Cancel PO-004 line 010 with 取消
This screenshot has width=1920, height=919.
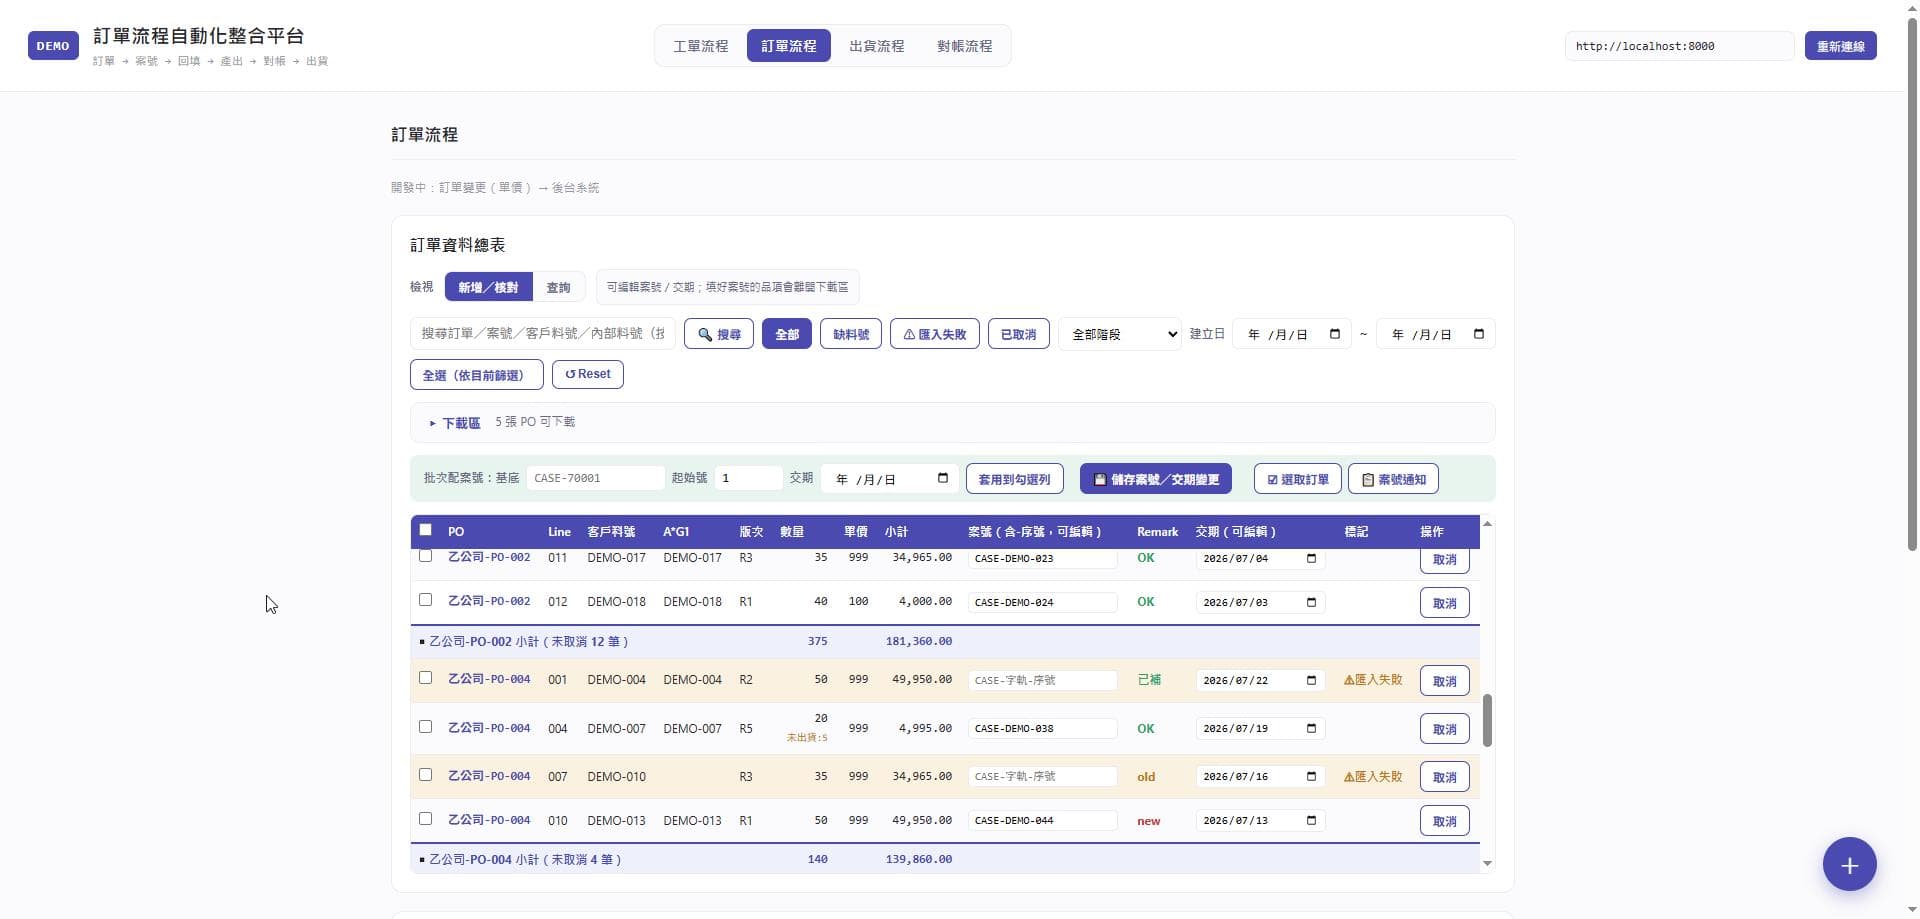pos(1444,821)
